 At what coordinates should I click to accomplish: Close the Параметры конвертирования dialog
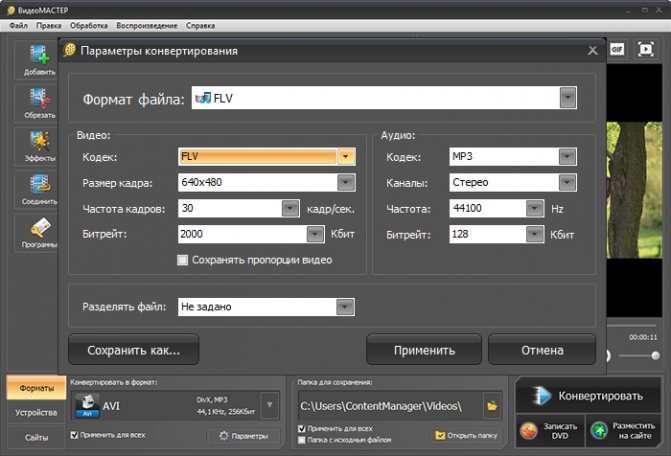(592, 50)
